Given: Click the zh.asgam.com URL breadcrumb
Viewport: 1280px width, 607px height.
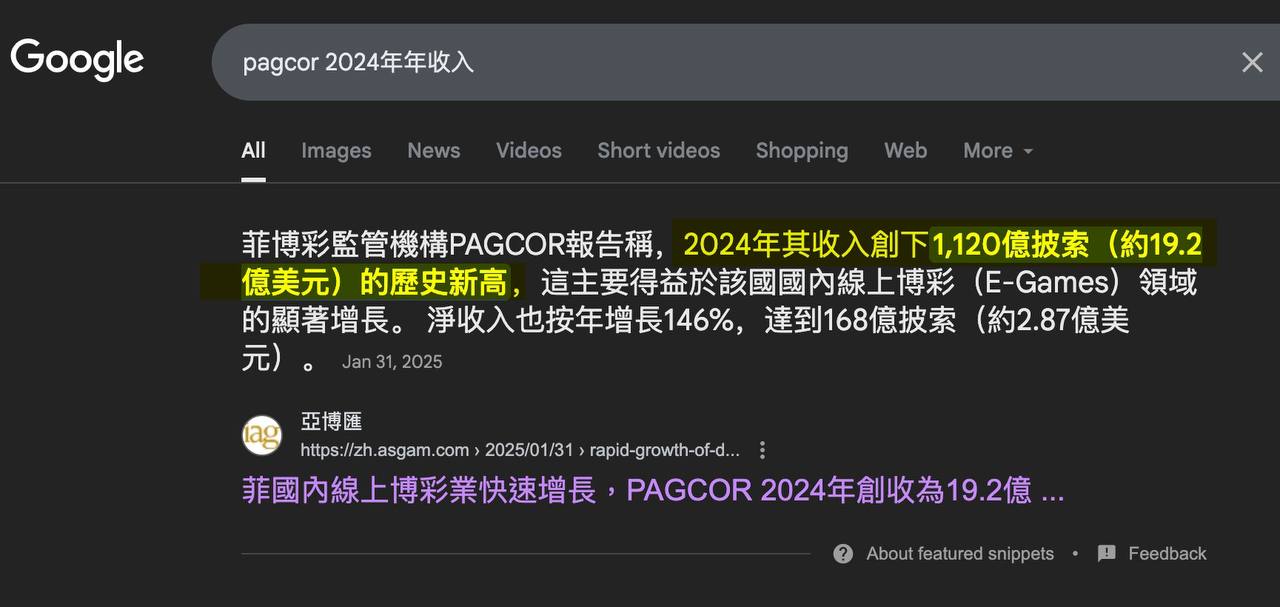Looking at the screenshot, I should click(x=520, y=450).
